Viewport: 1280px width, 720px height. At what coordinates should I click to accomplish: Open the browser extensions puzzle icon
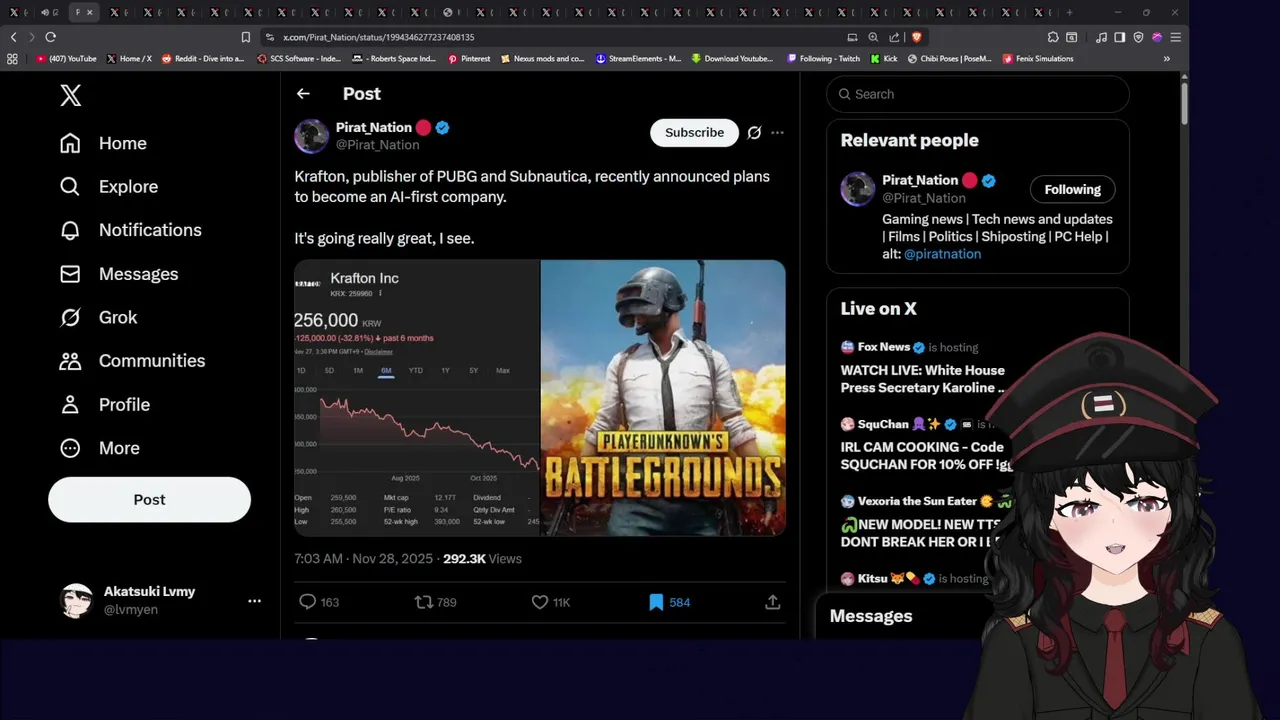[1053, 37]
